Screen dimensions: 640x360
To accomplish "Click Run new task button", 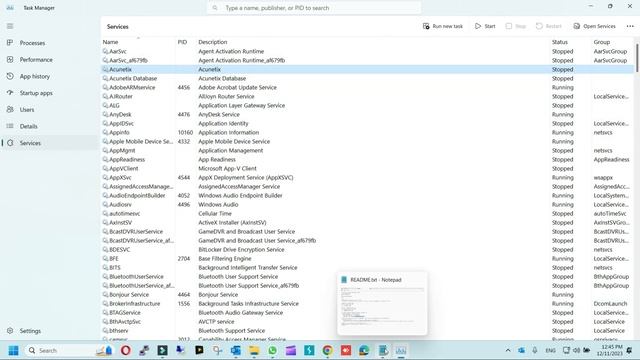I will click(443, 26).
